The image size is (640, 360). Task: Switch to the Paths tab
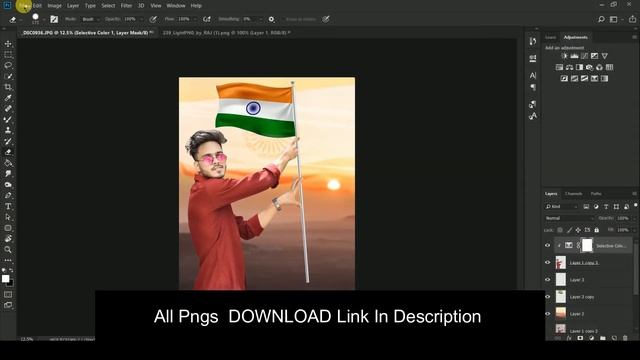pos(596,194)
